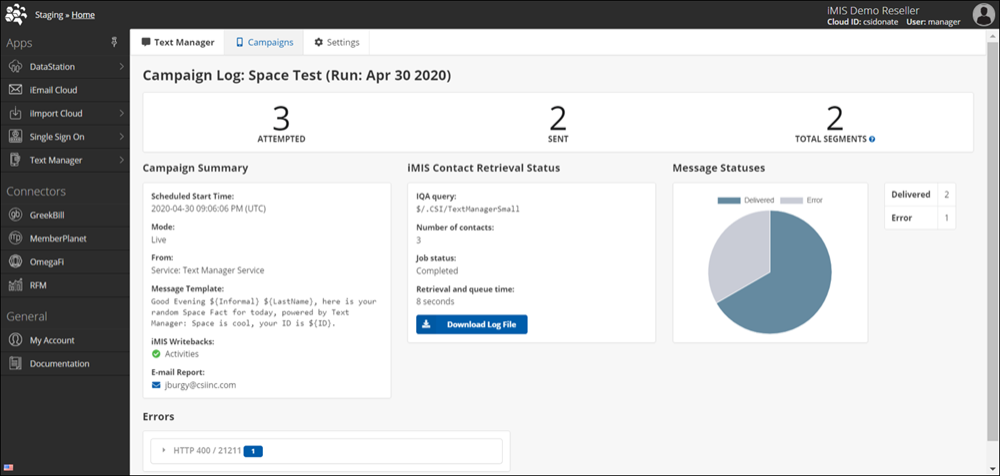Toggle the Error legend in pie chart
1000x476 pixels.
800,200
